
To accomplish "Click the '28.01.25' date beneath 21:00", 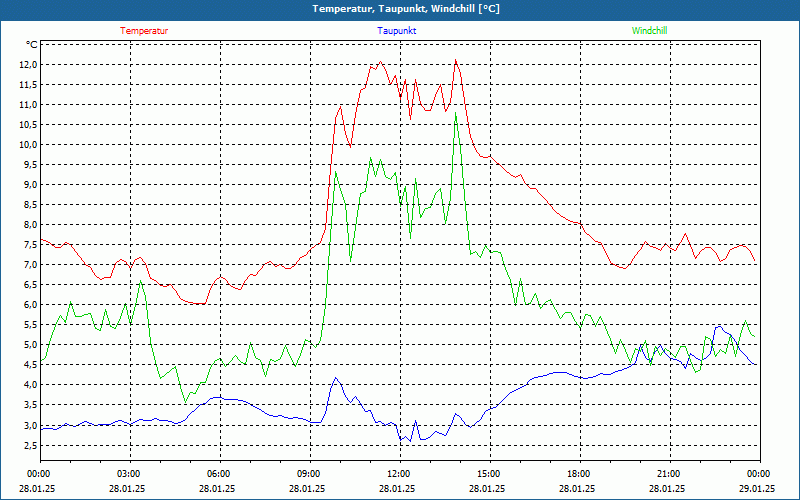I will (666, 488).
